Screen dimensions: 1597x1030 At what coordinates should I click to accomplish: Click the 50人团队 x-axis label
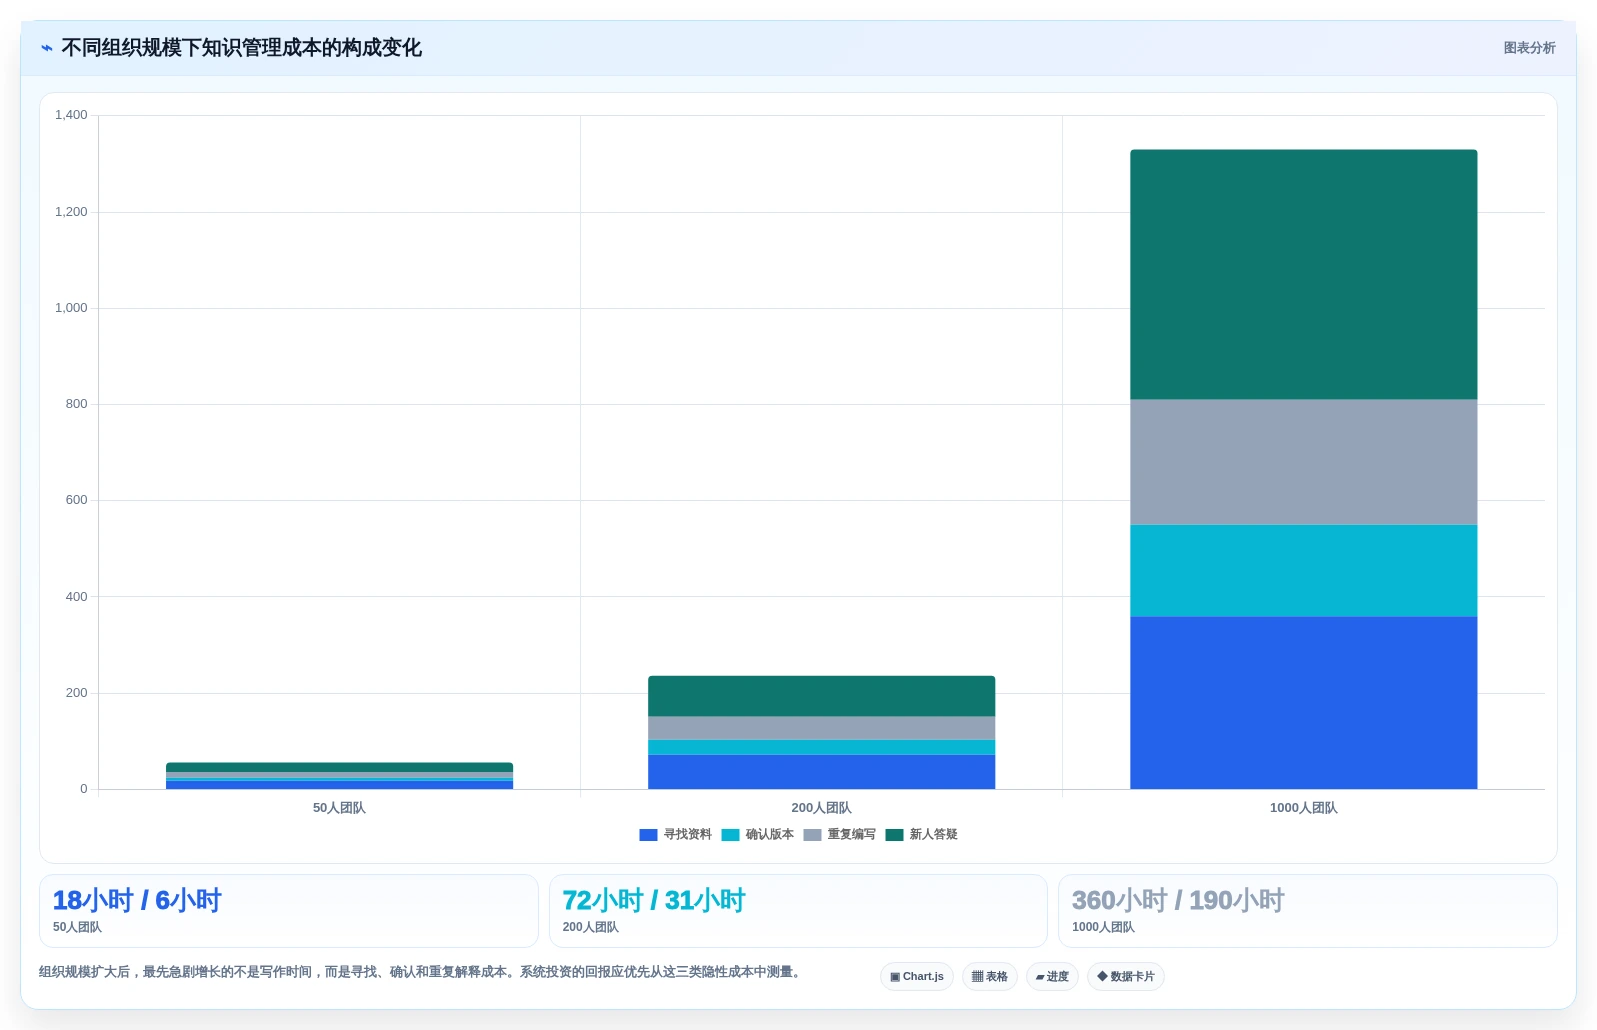tap(339, 808)
